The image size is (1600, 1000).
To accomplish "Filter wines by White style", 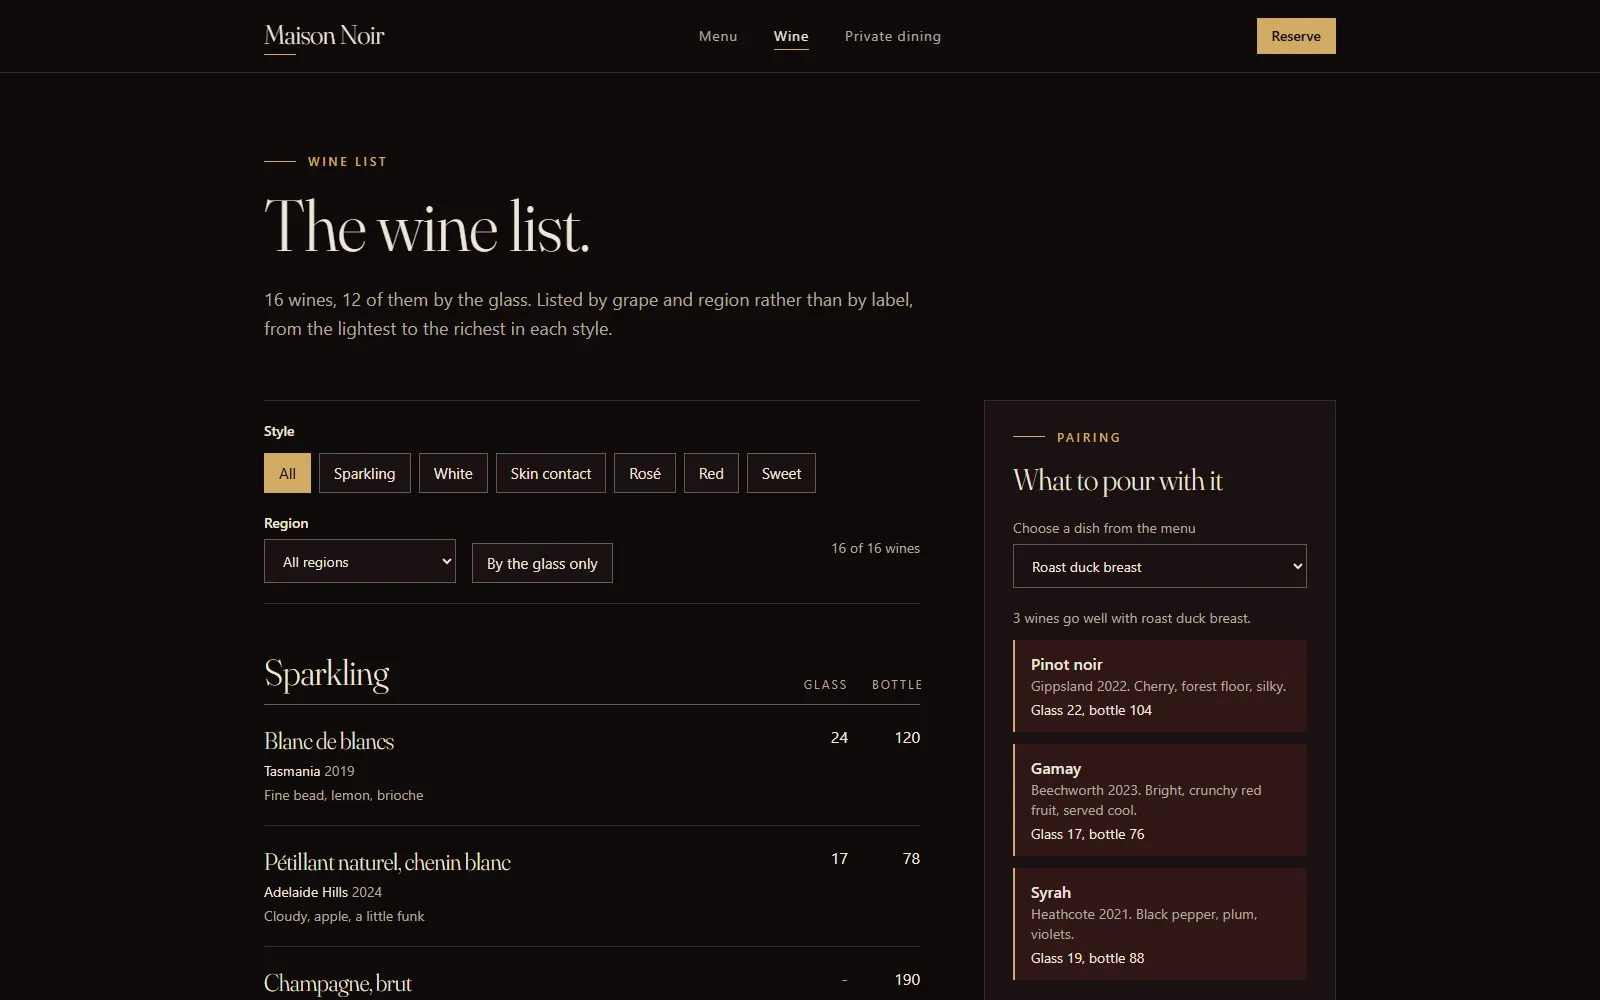I will pyautogui.click(x=453, y=473).
